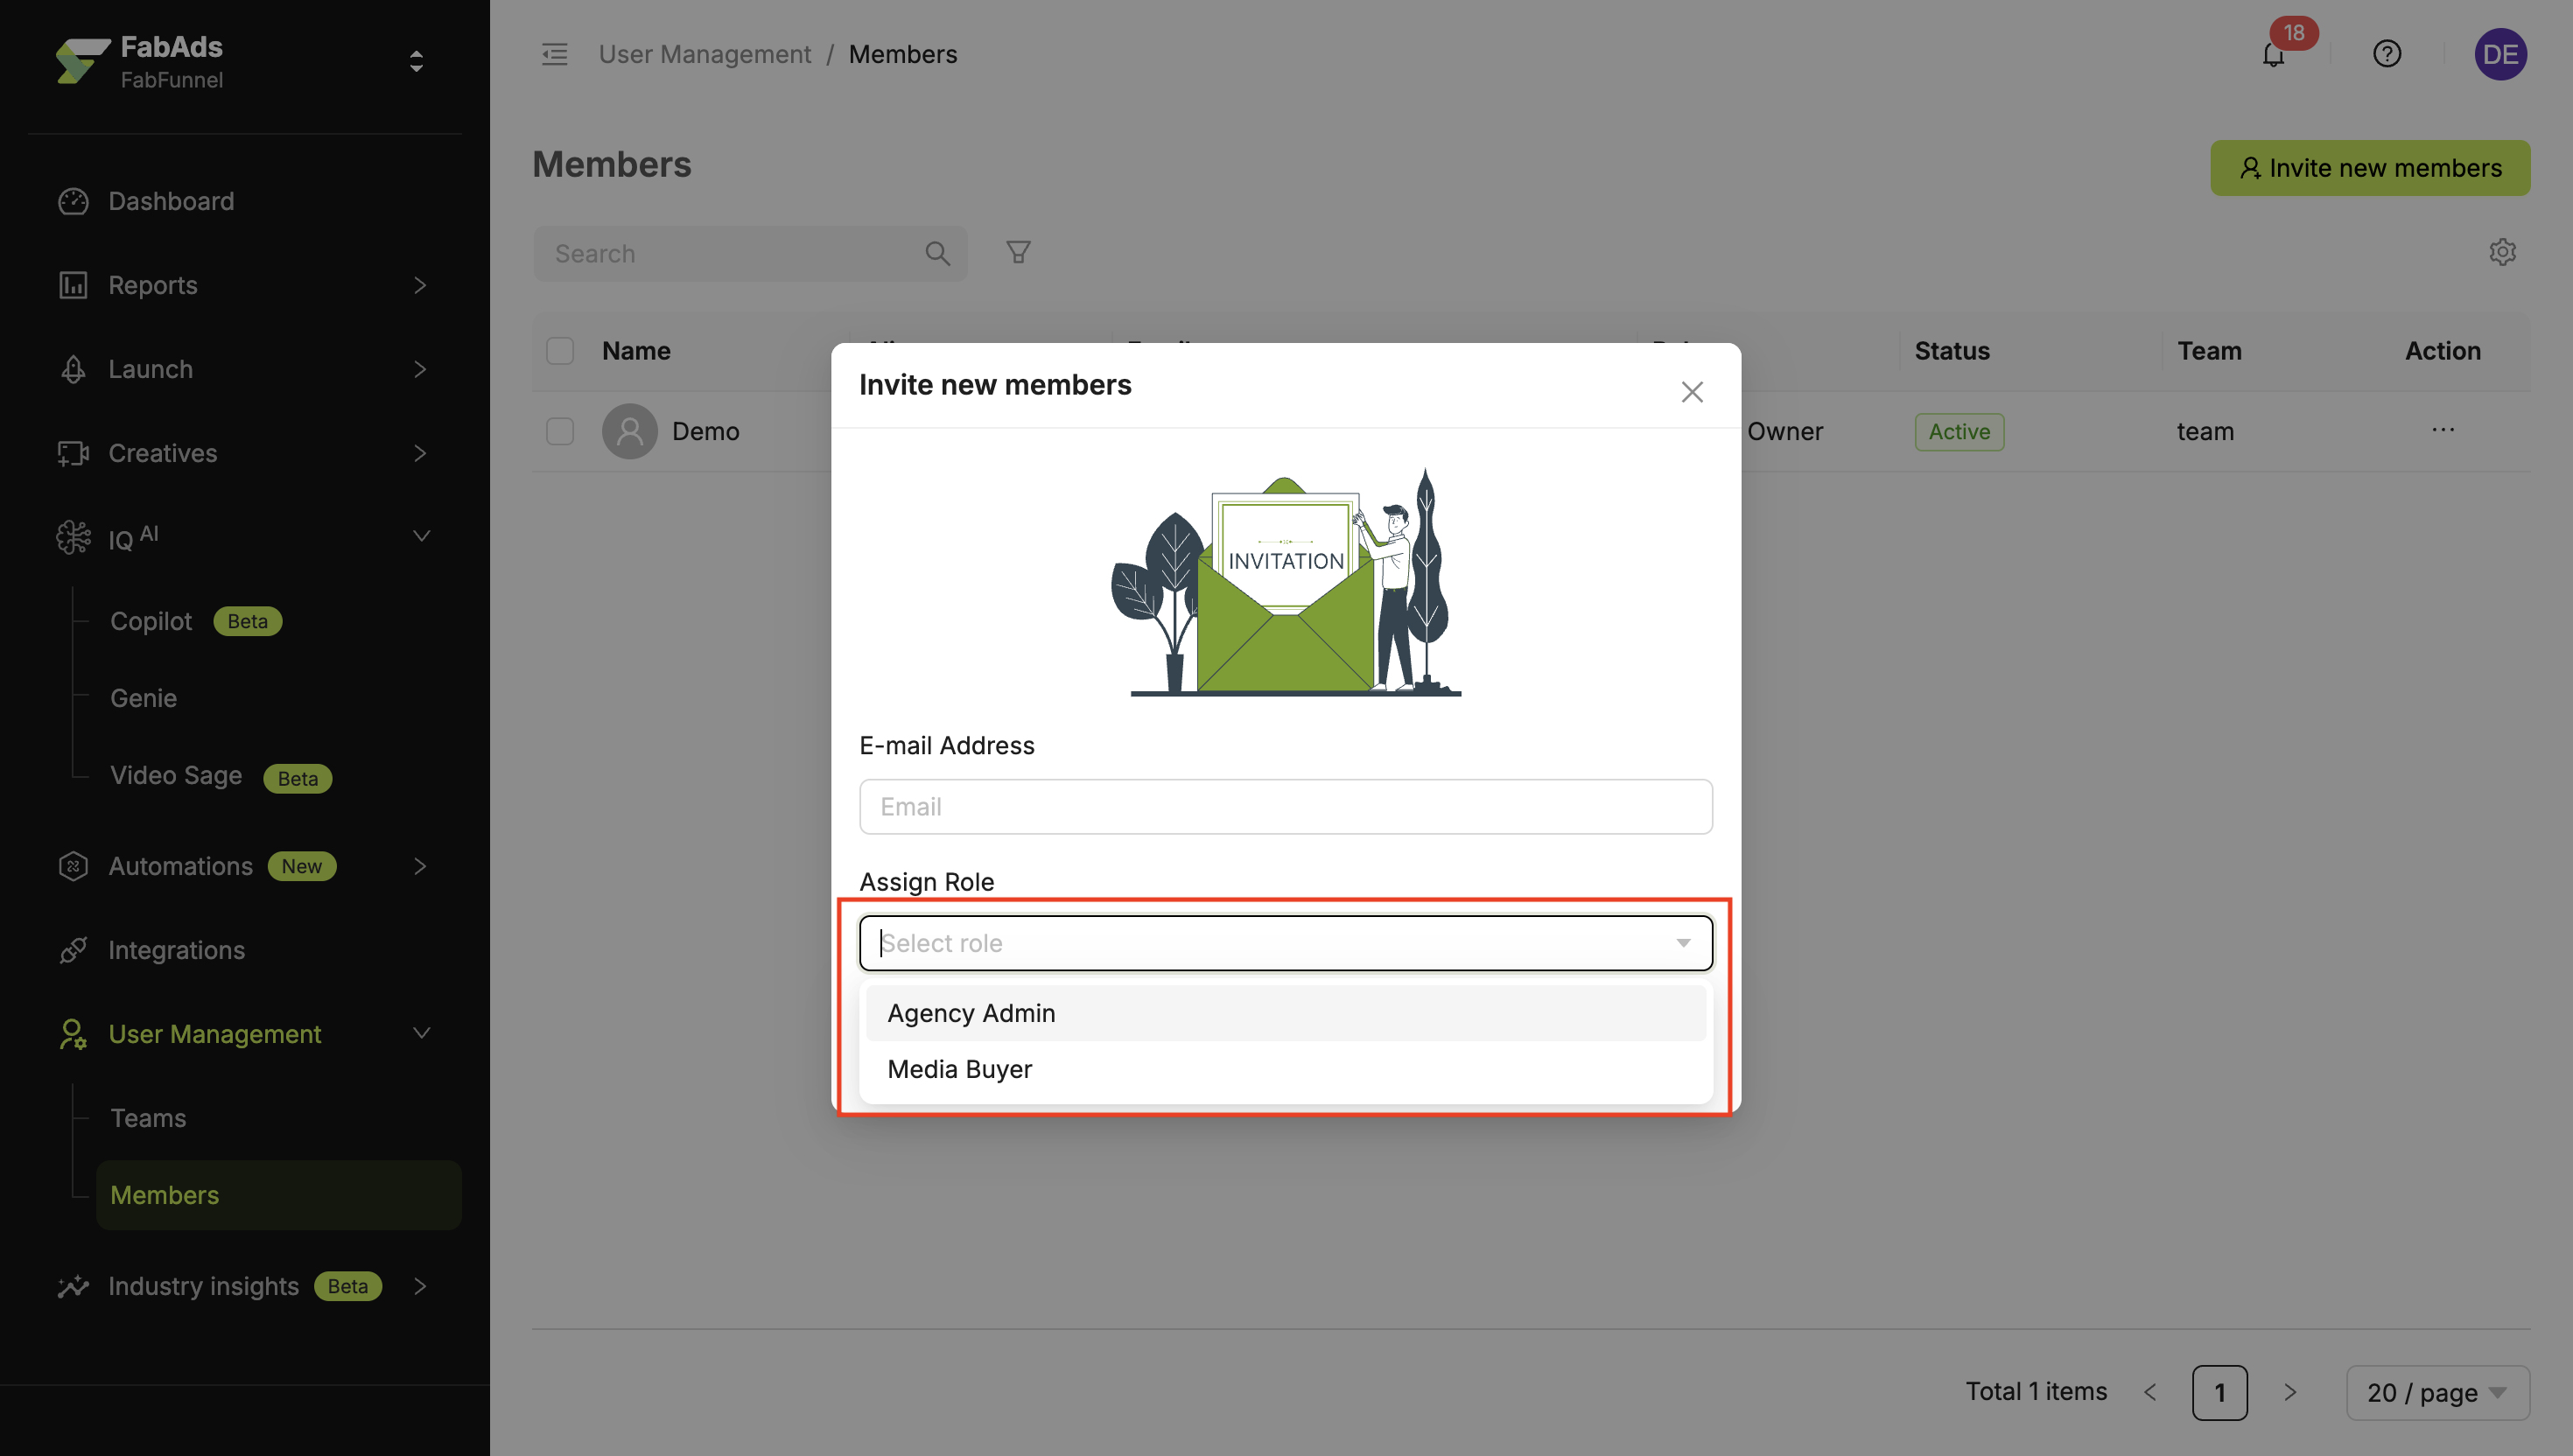
Task: Click the filter funnel icon
Action: coord(1018,253)
